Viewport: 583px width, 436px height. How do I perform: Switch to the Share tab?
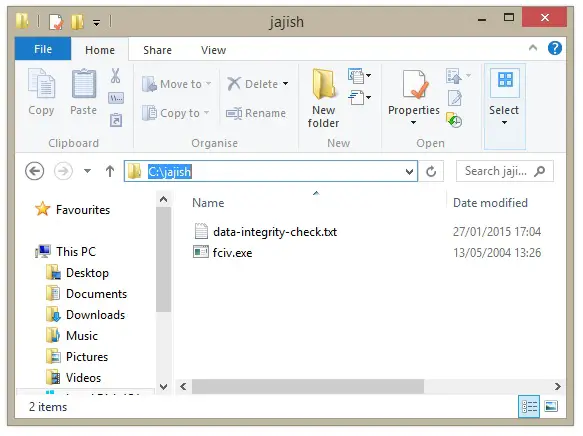157,50
